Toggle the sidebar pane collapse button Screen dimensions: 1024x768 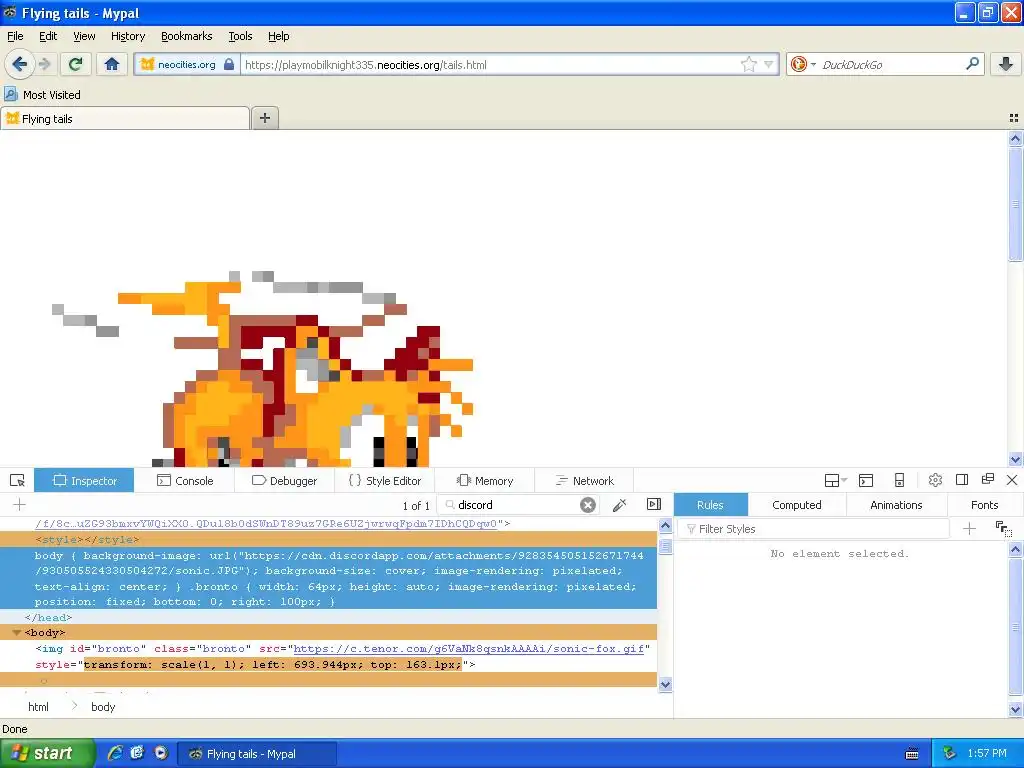(x=654, y=504)
